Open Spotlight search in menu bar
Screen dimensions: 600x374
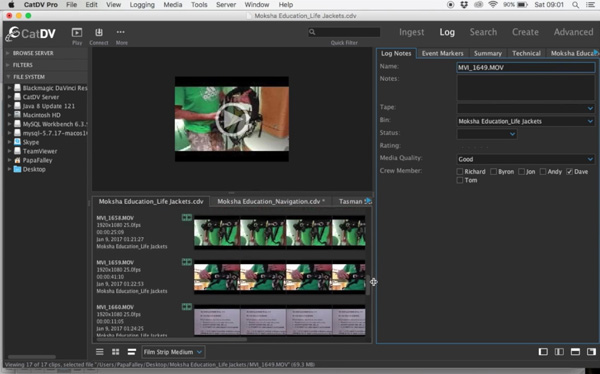click(575, 5)
